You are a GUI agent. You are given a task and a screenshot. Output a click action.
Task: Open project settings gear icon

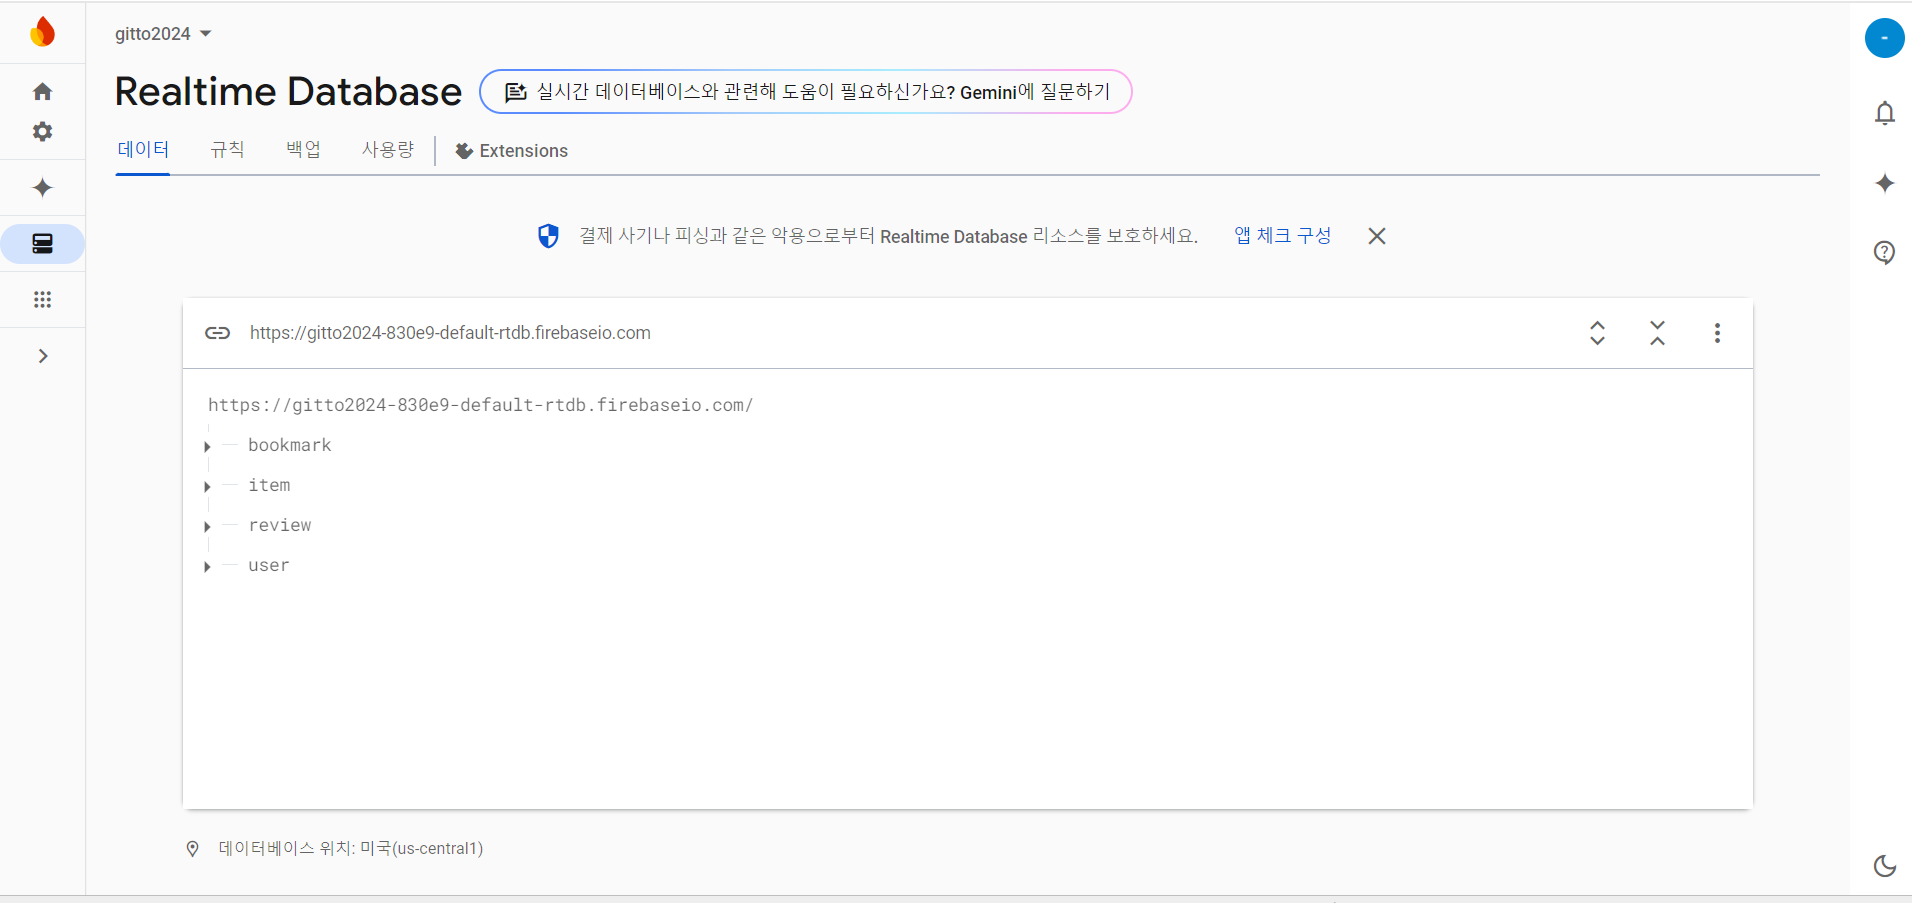click(x=42, y=131)
